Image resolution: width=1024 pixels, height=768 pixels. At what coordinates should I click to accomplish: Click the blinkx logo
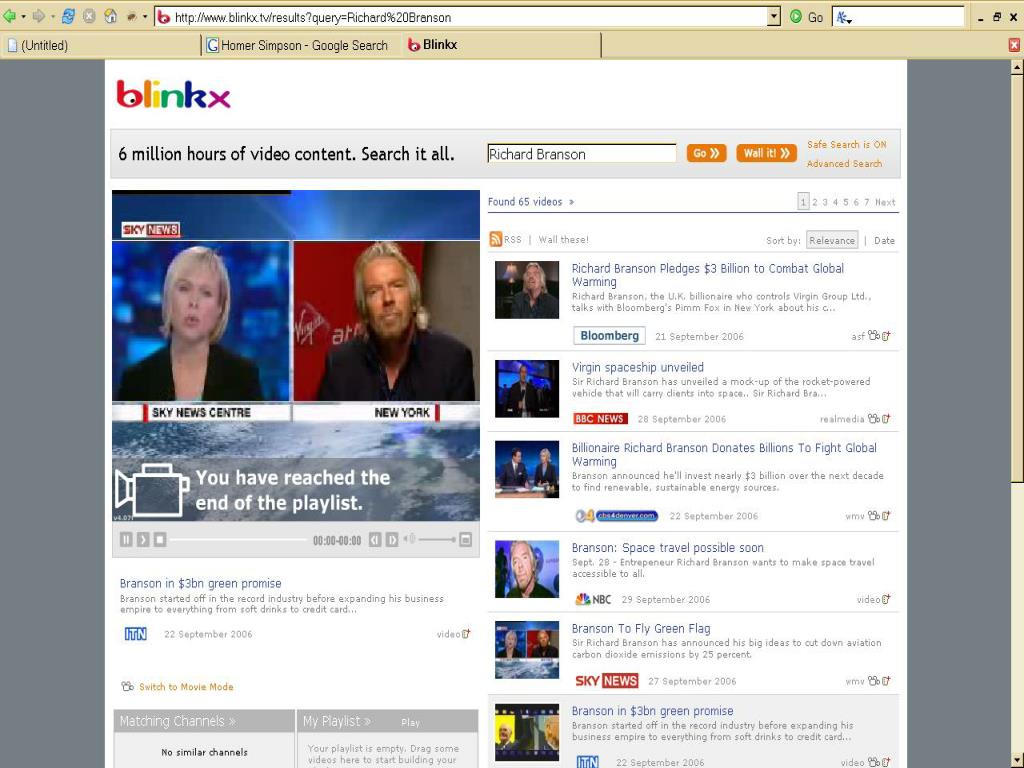pos(173,95)
